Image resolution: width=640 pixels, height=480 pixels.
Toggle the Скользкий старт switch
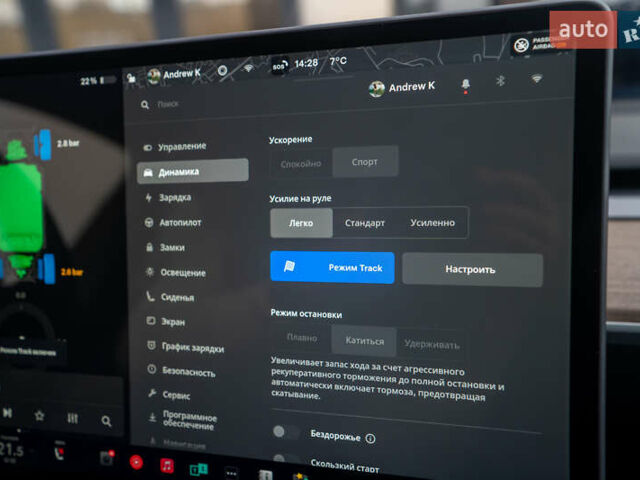point(287,461)
